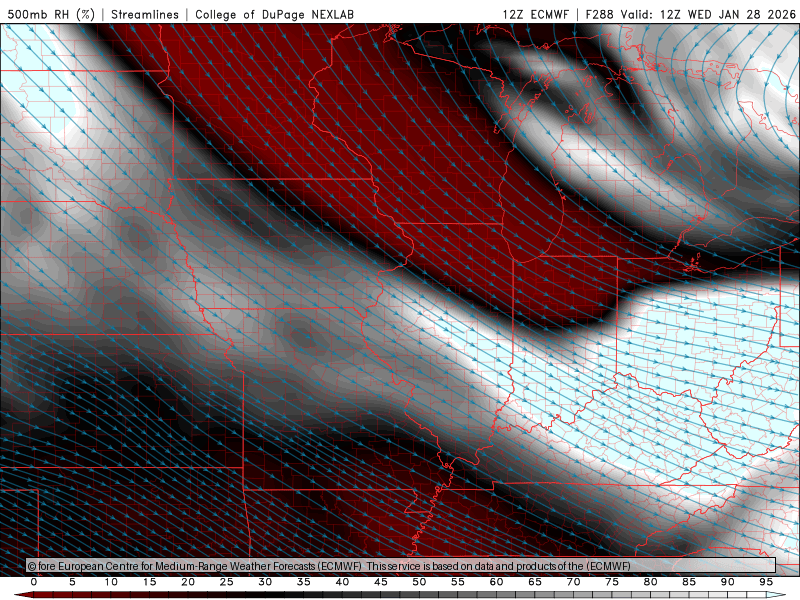Click "College of DuPage NEXLAB" header text

[274, 14]
